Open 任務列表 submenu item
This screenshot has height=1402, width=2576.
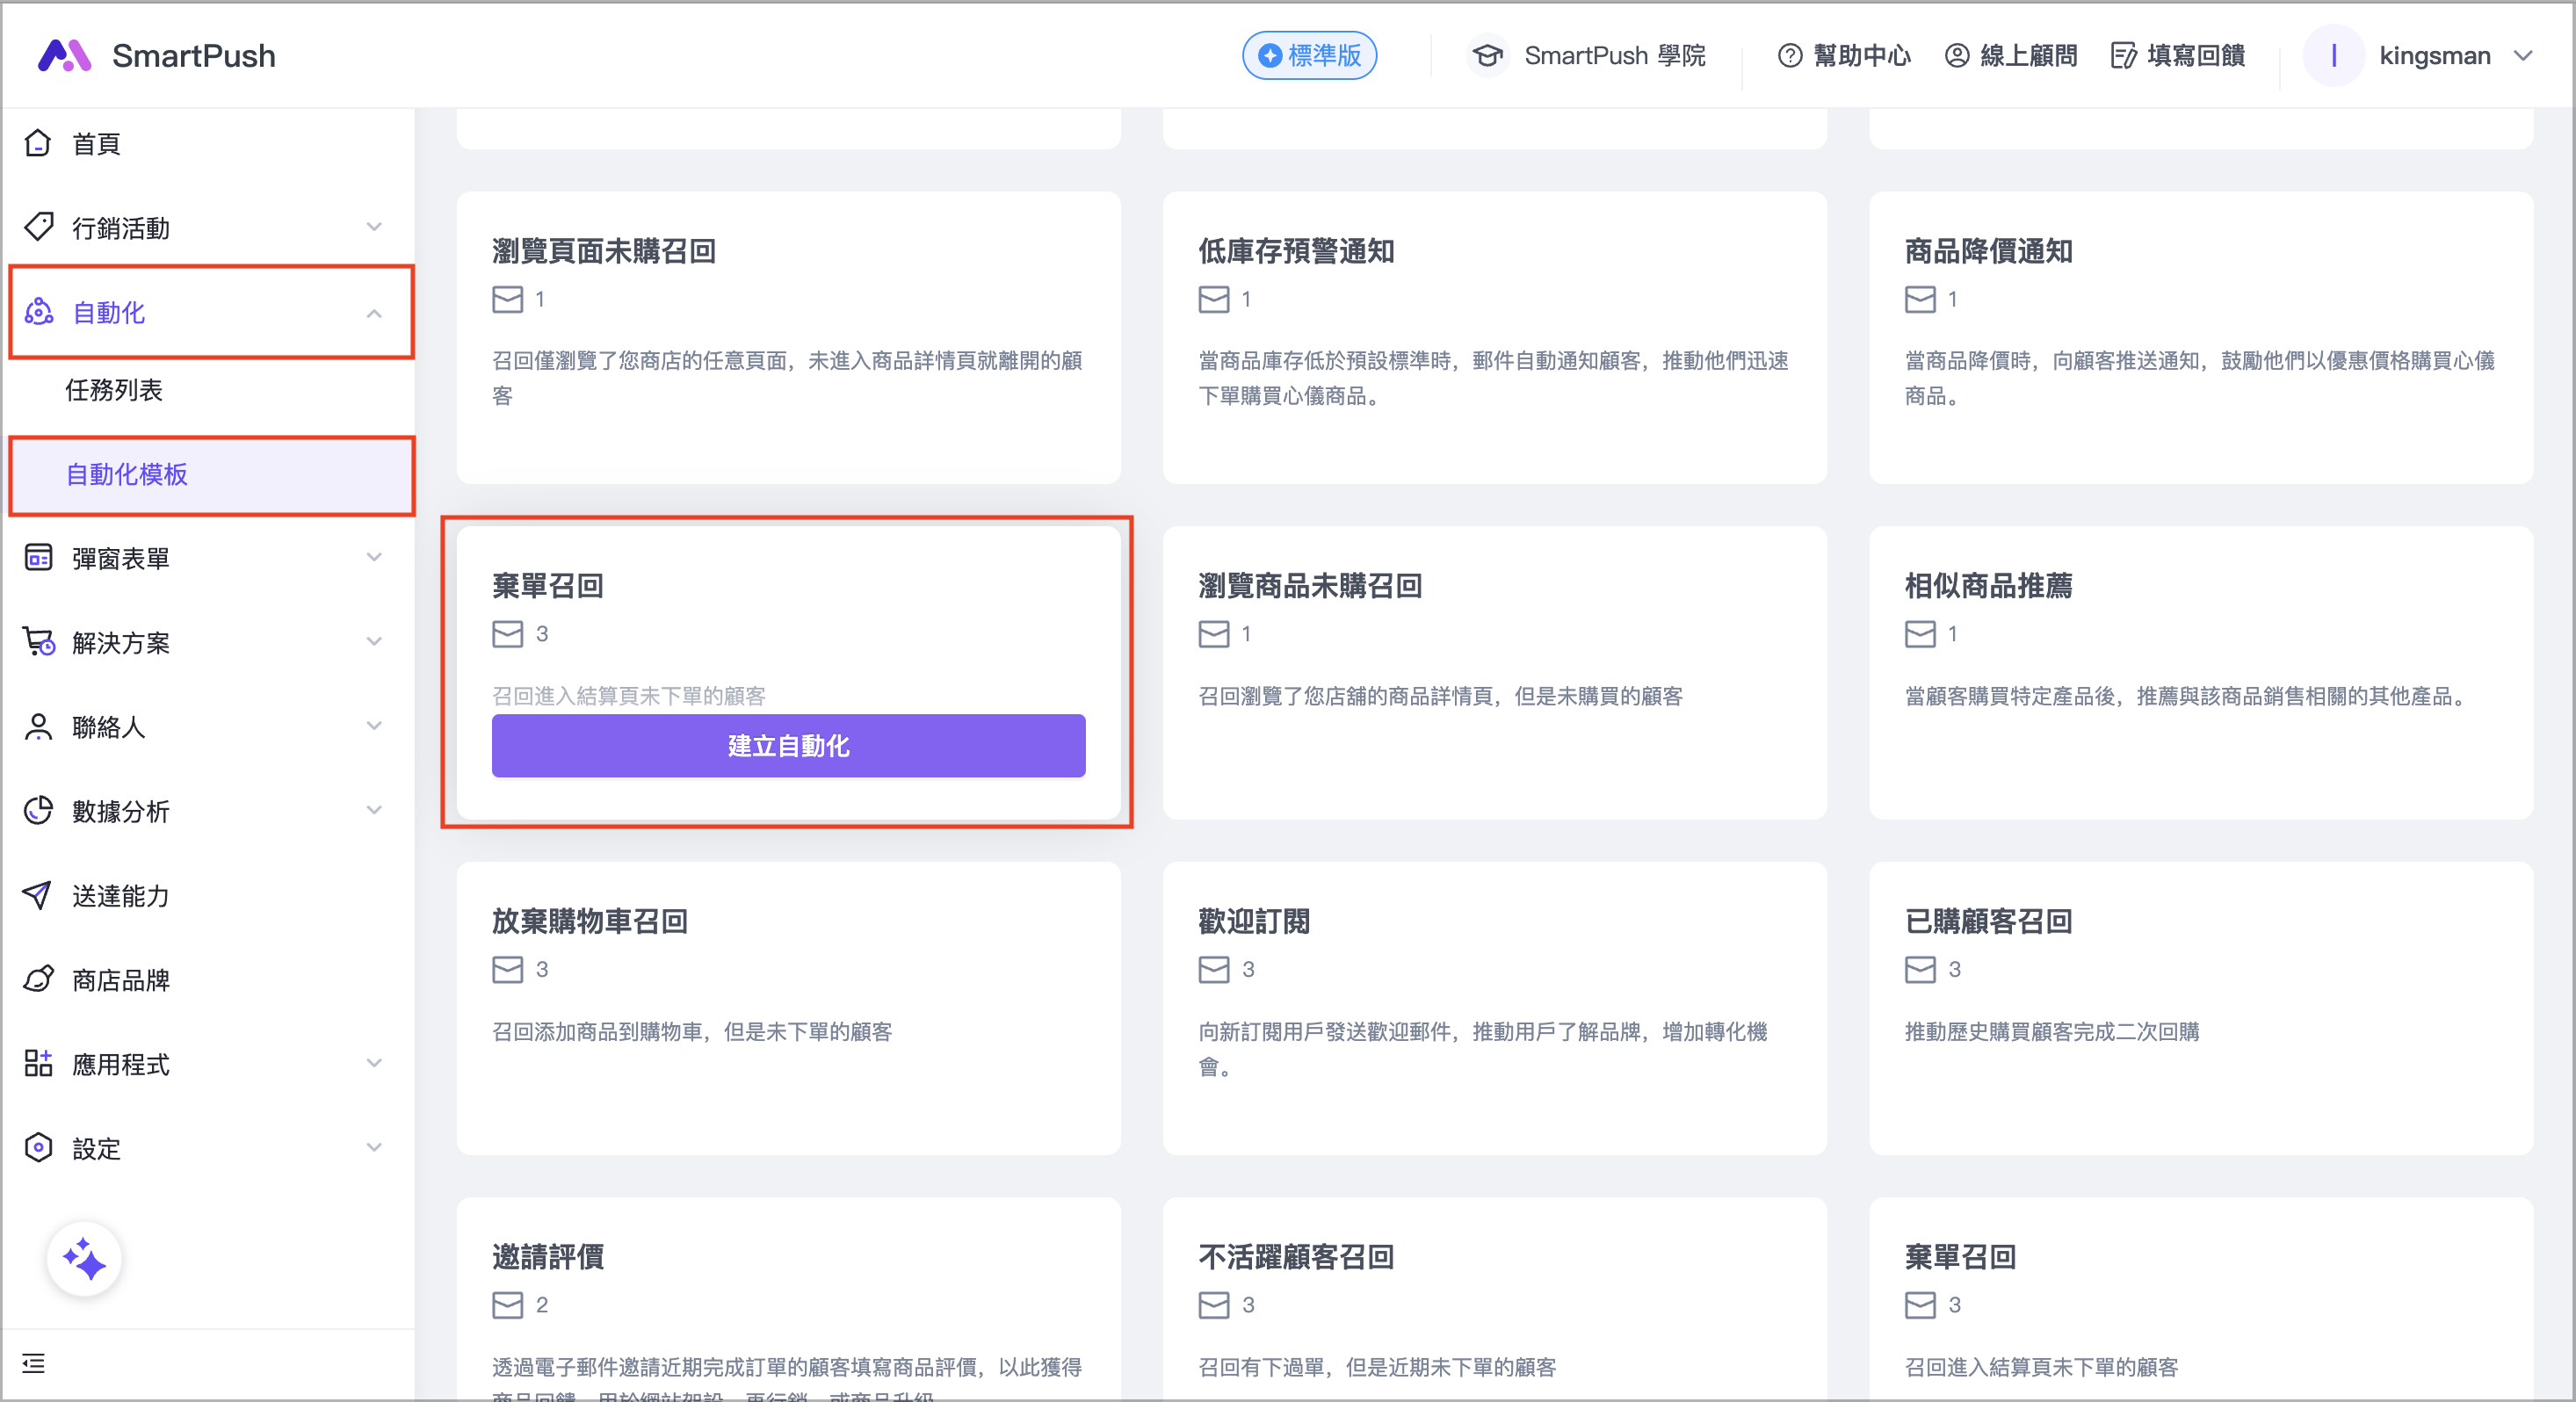[x=114, y=390]
